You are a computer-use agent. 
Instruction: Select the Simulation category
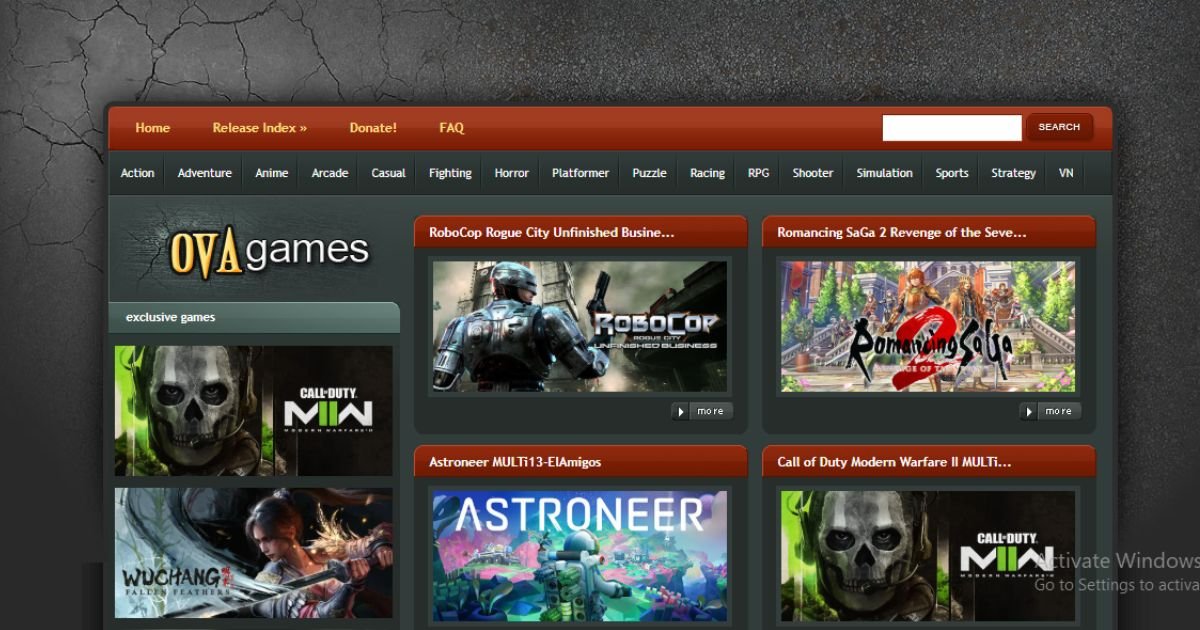(885, 173)
